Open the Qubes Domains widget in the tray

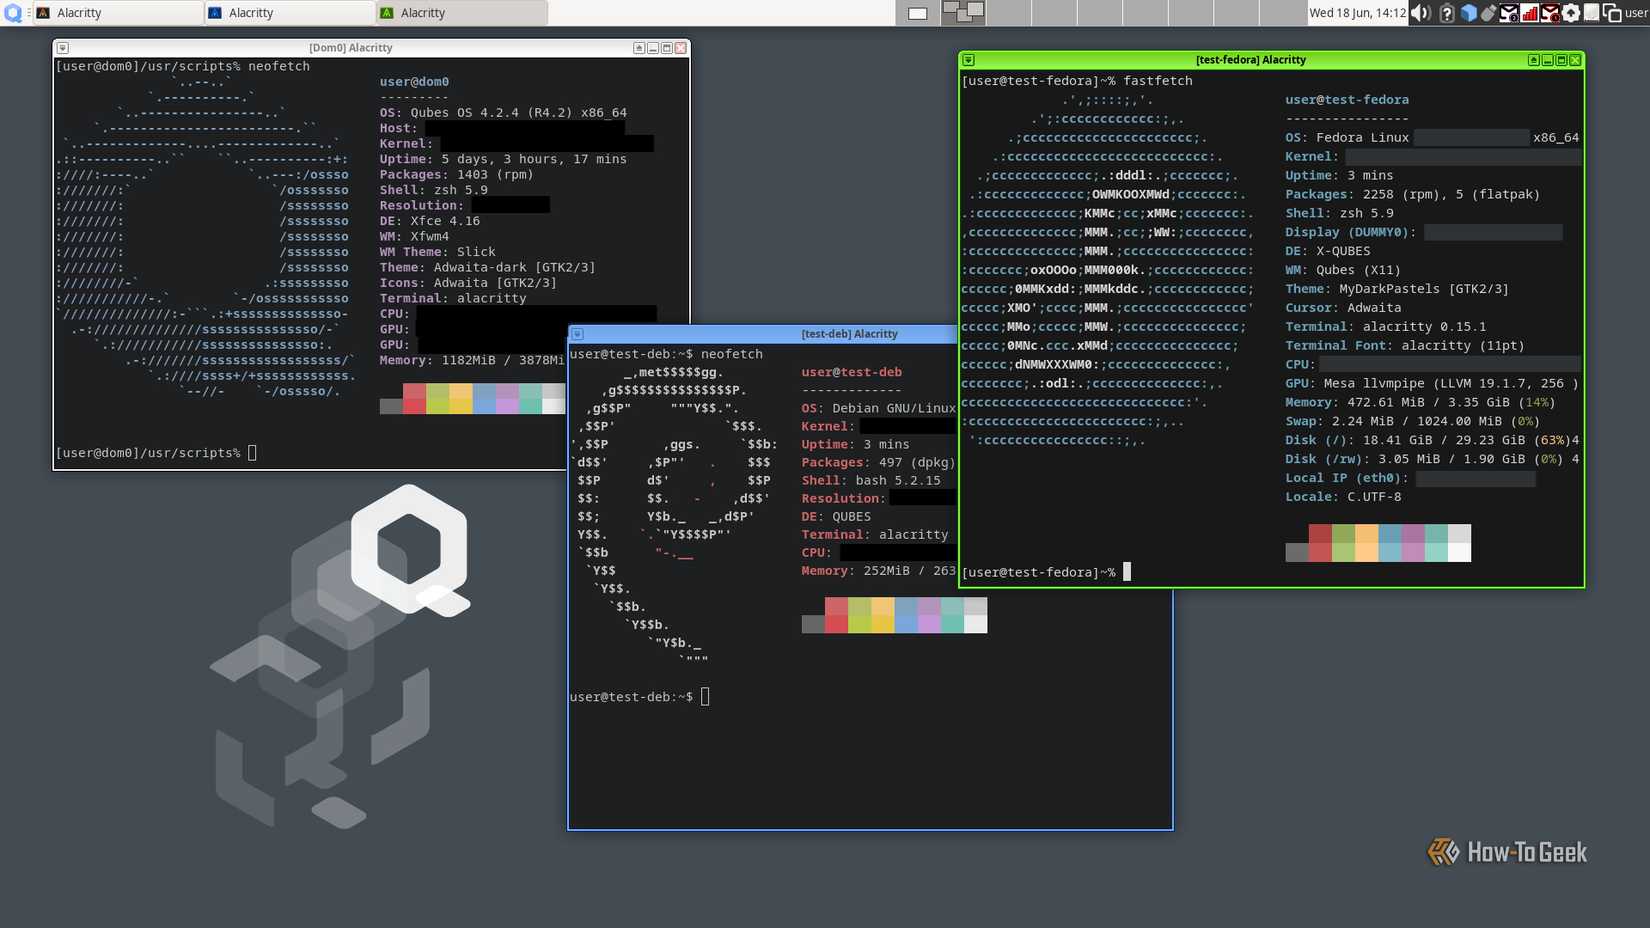pos(1468,13)
